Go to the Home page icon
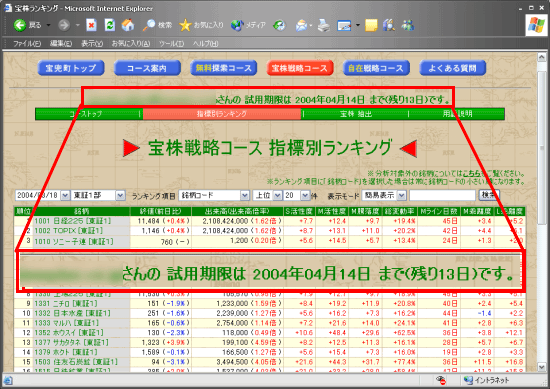 point(128,25)
